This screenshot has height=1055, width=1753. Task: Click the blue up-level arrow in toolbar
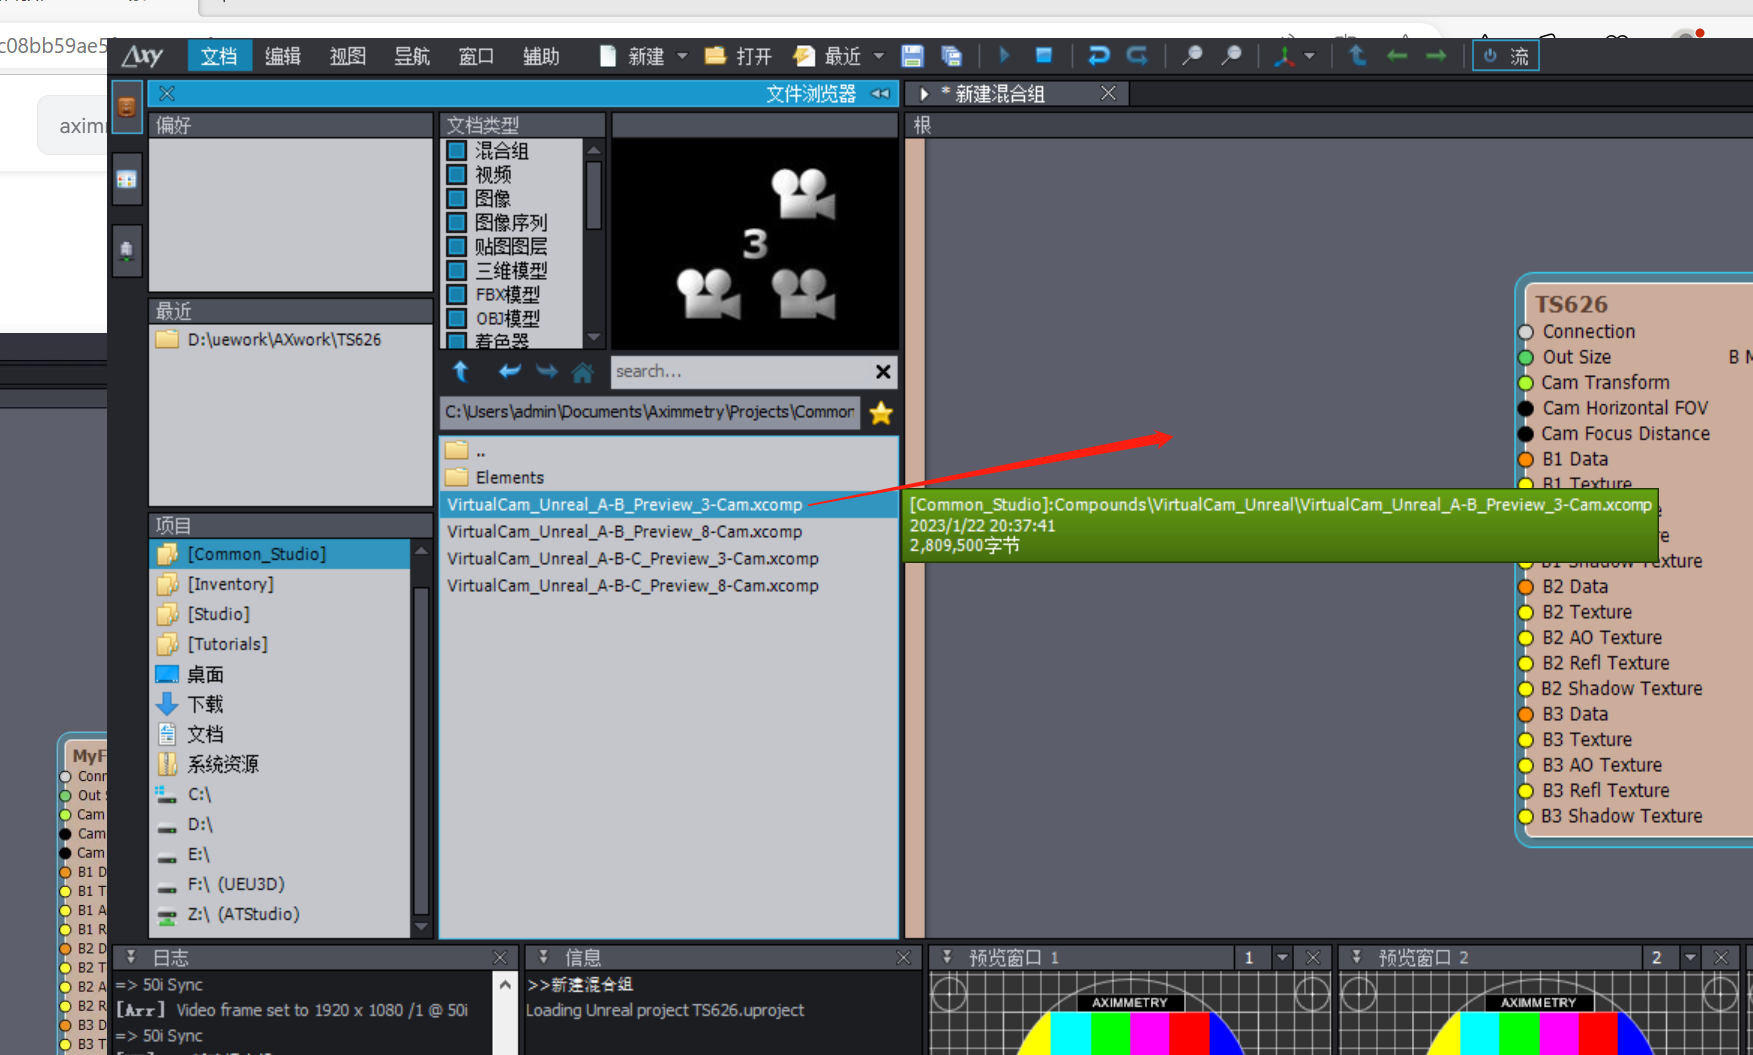[1357, 55]
